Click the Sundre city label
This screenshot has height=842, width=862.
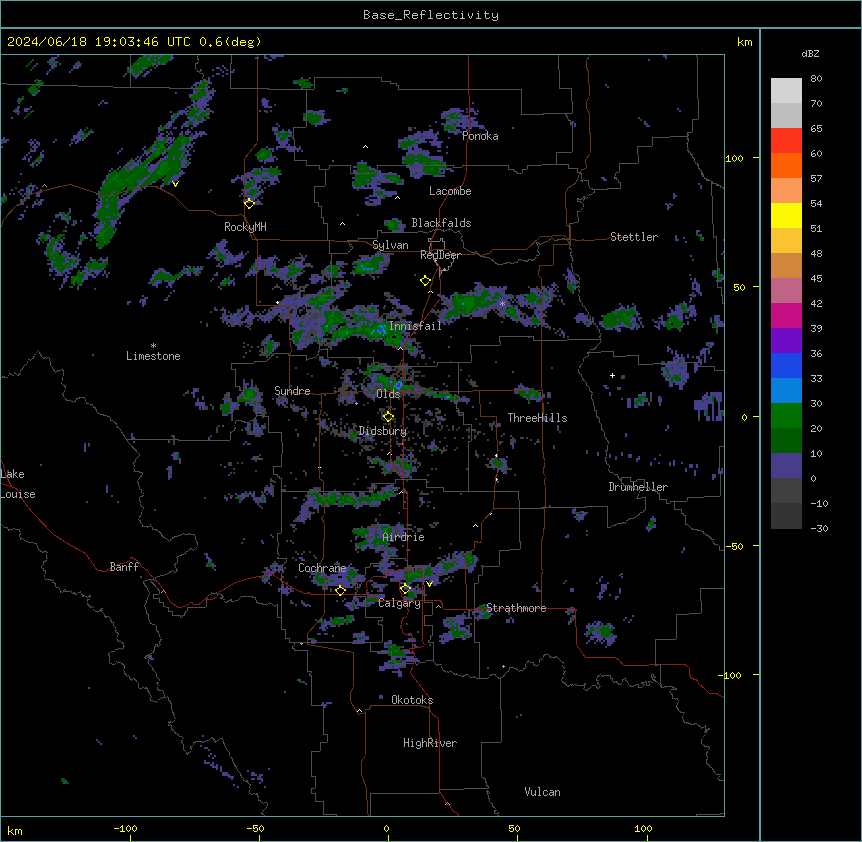[292, 391]
